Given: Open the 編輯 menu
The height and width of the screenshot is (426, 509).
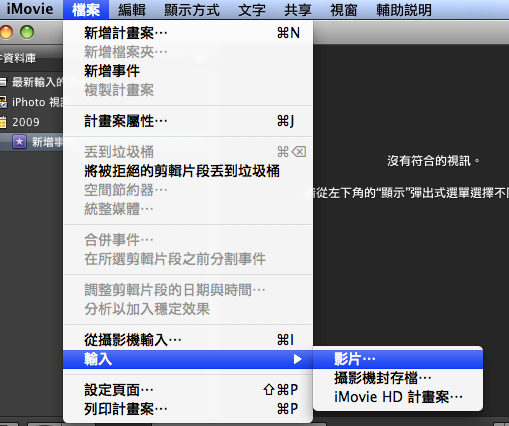Looking at the screenshot, I should point(132,10).
